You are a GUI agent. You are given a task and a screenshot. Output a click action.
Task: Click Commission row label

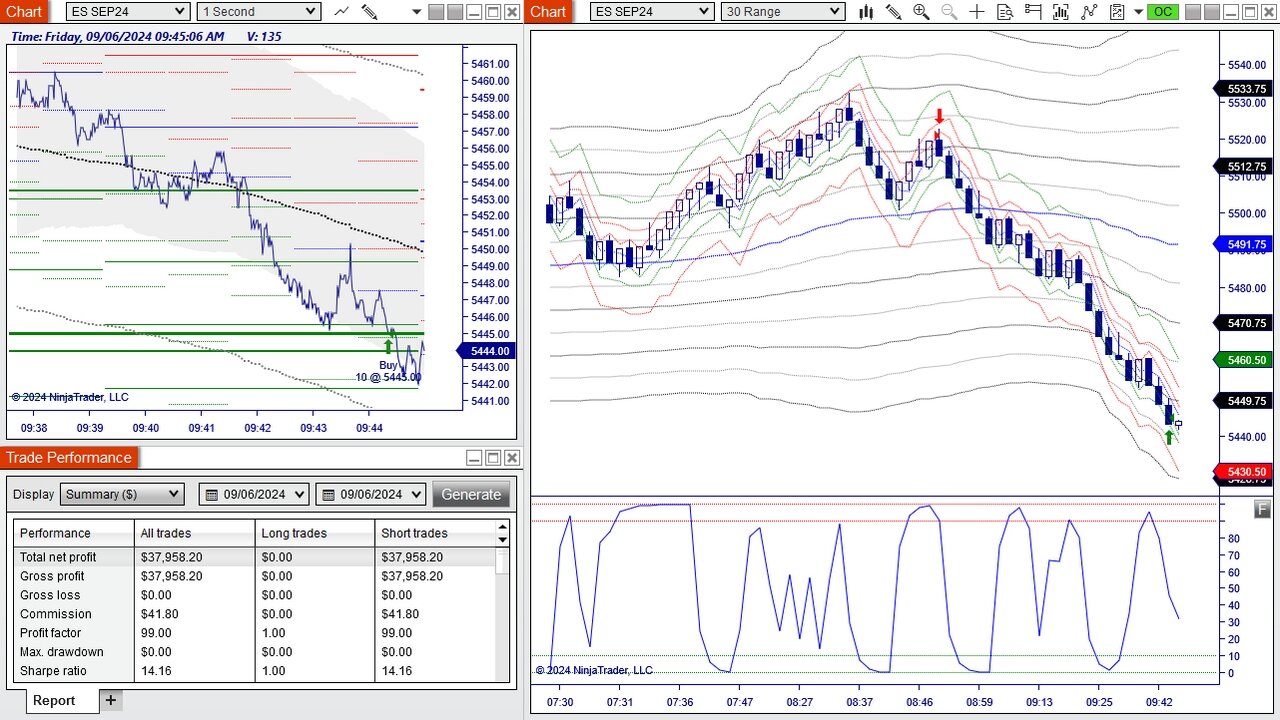click(x=55, y=614)
